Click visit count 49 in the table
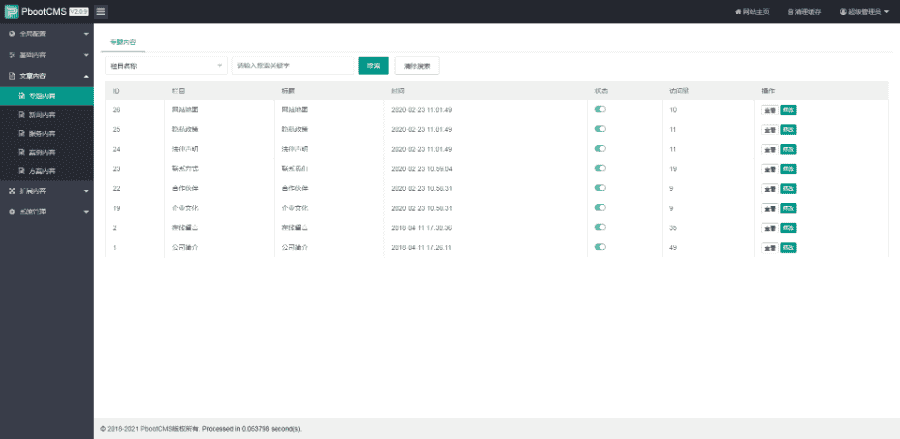This screenshot has width=900, height=439. click(673, 247)
